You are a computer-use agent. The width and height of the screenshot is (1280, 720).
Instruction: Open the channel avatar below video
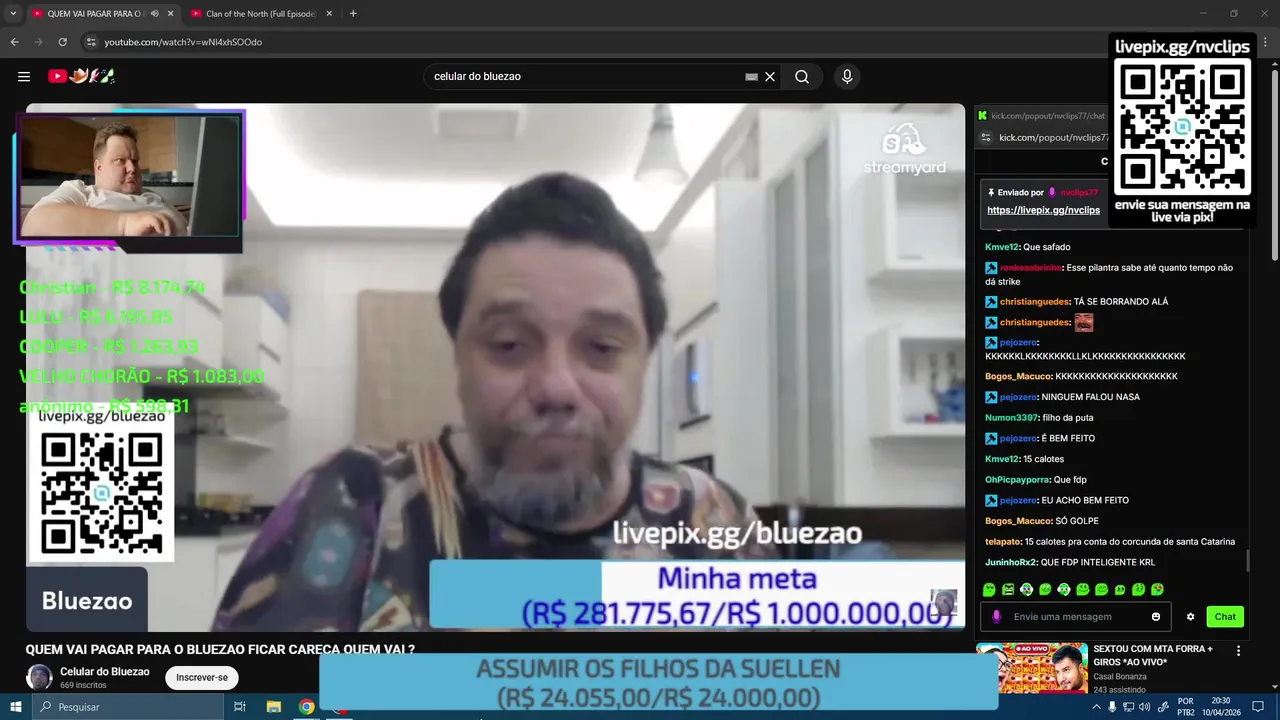click(x=39, y=677)
